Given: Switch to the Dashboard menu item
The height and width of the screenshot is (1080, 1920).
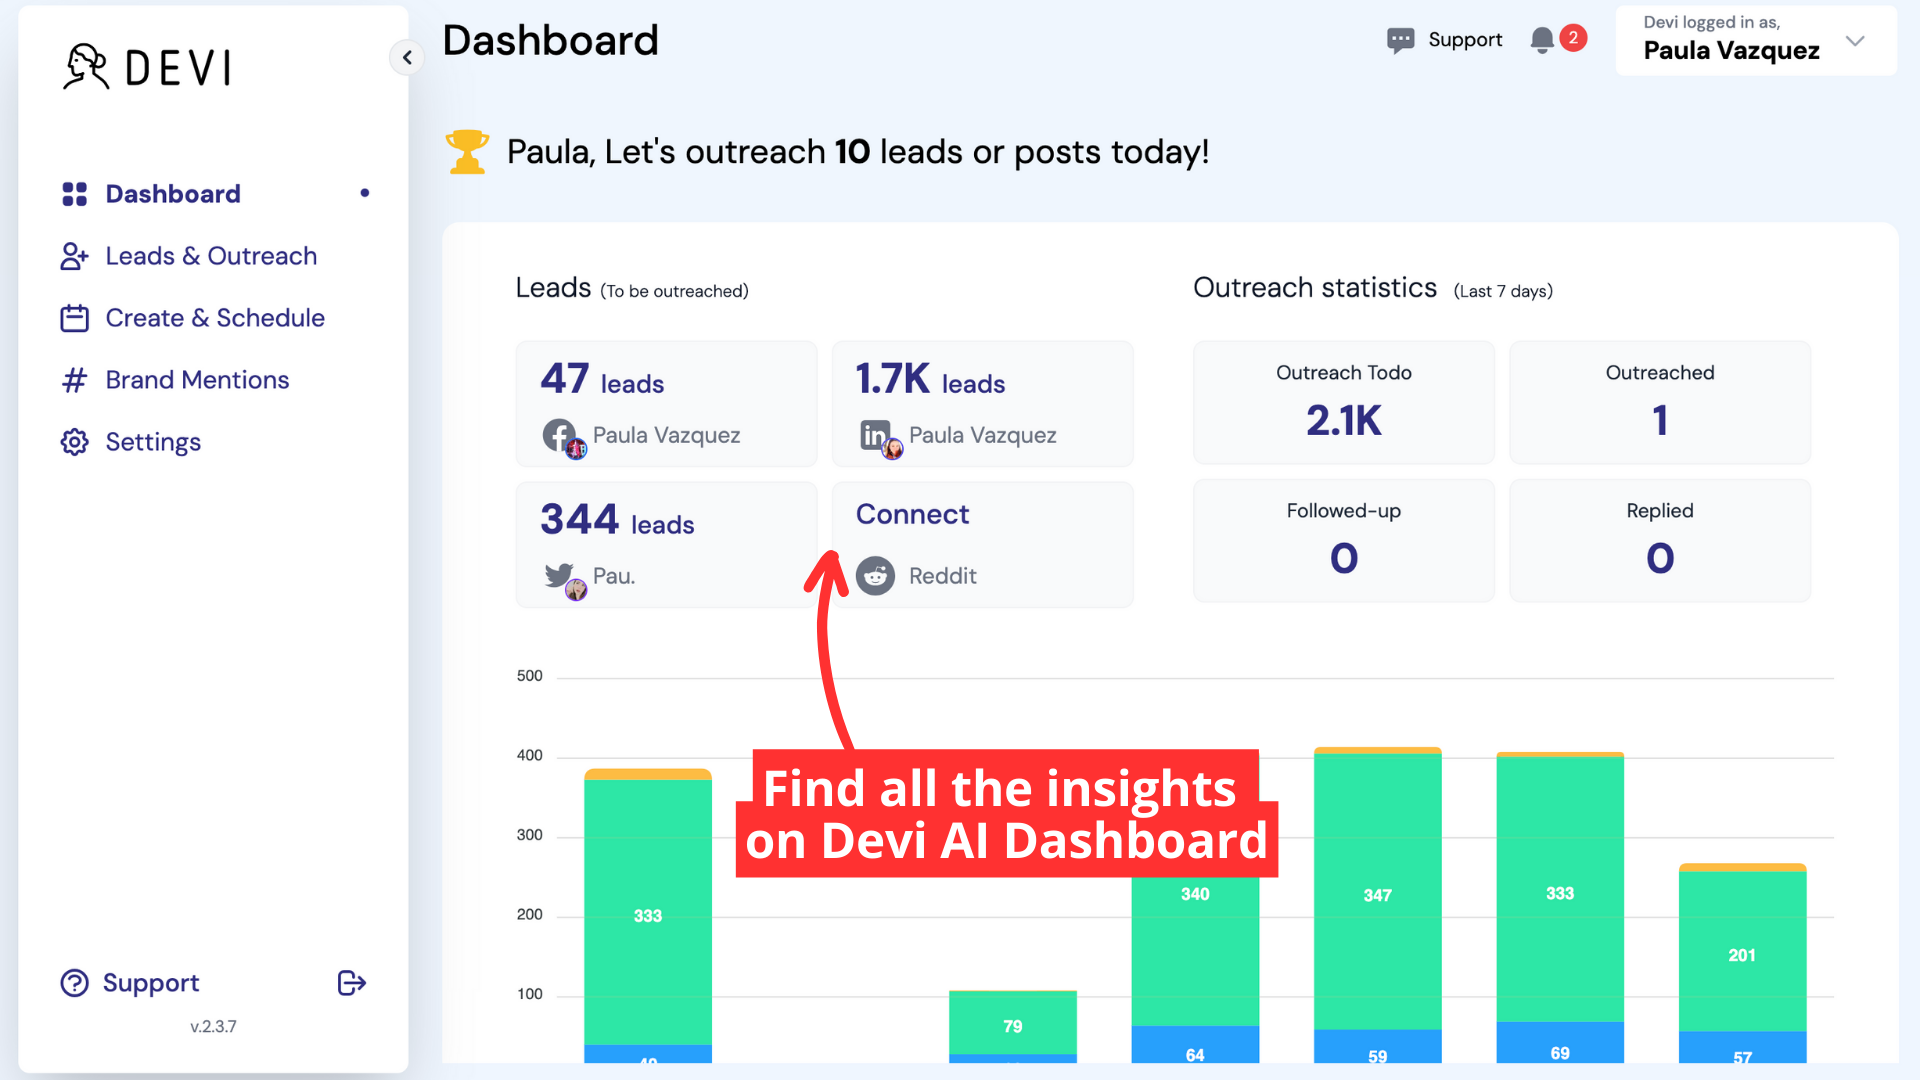Looking at the screenshot, I should [x=172, y=193].
